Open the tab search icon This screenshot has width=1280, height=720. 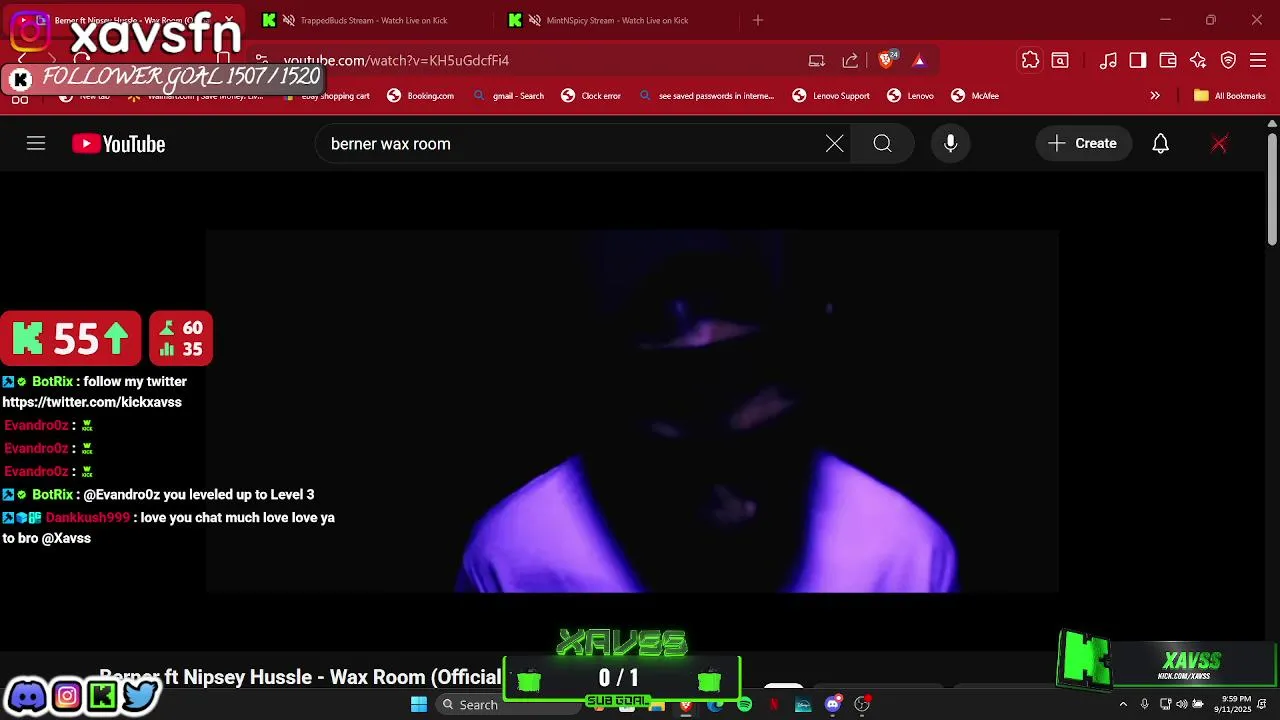click(x=1060, y=61)
